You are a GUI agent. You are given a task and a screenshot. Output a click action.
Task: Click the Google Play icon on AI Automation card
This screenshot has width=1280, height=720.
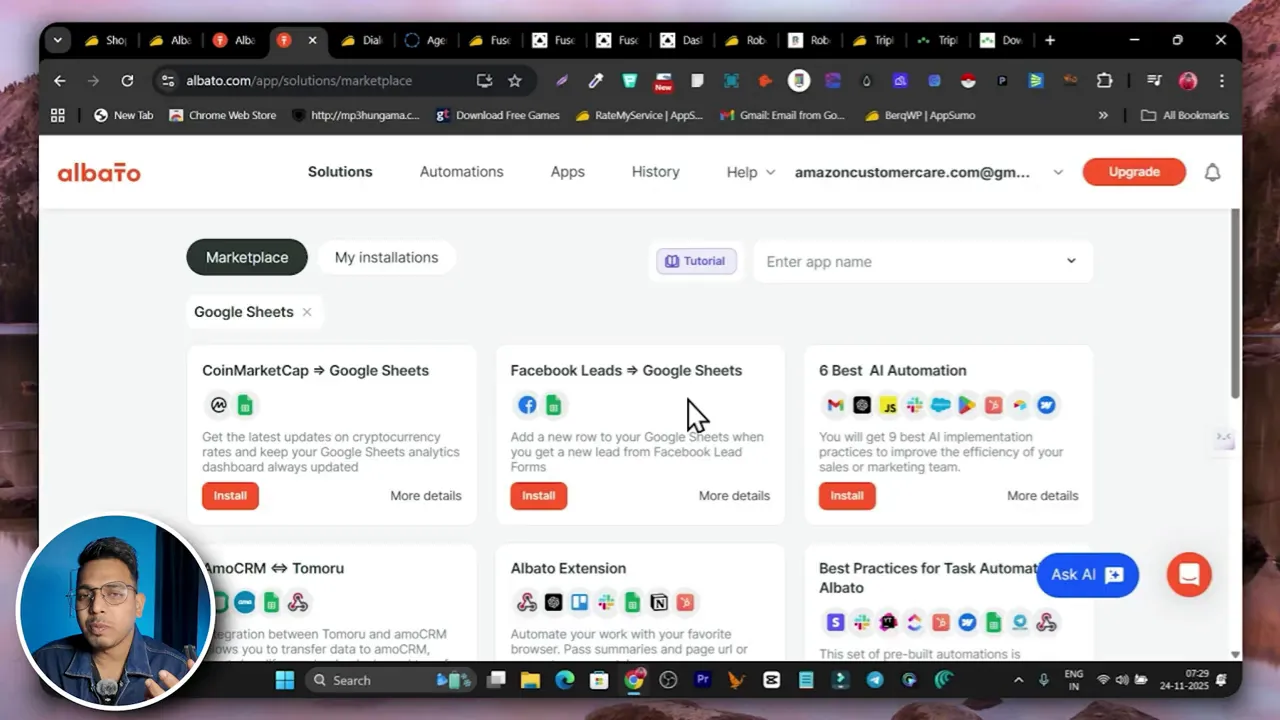point(967,404)
